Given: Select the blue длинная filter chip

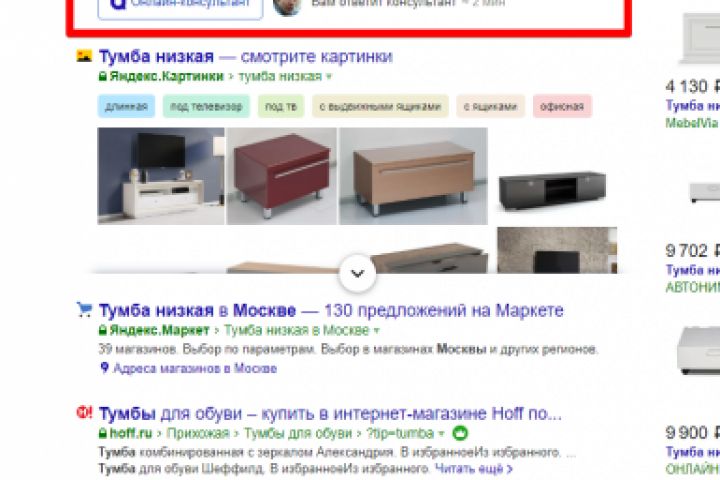Looking at the screenshot, I should pos(126,107).
